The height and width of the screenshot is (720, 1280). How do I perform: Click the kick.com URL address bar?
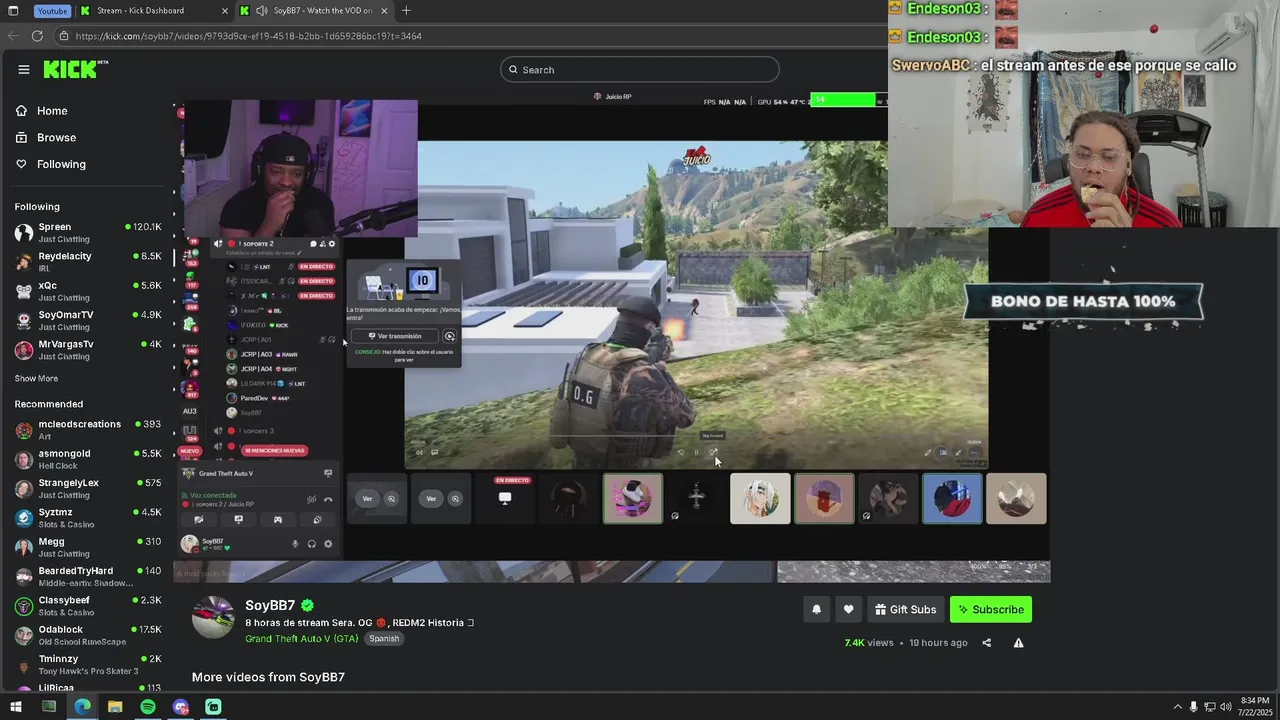(470, 36)
